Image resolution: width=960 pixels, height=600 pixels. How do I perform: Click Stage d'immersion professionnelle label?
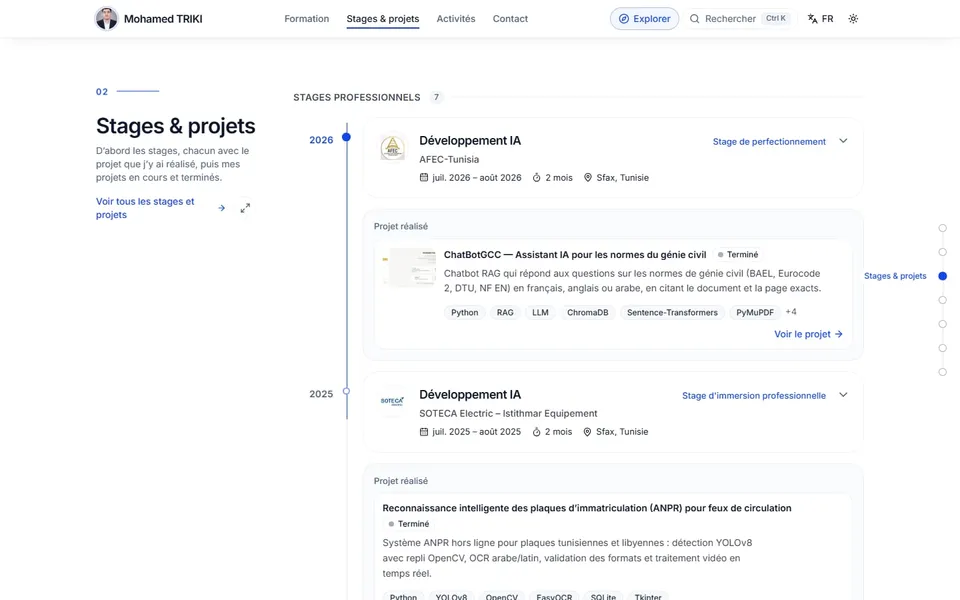point(754,396)
